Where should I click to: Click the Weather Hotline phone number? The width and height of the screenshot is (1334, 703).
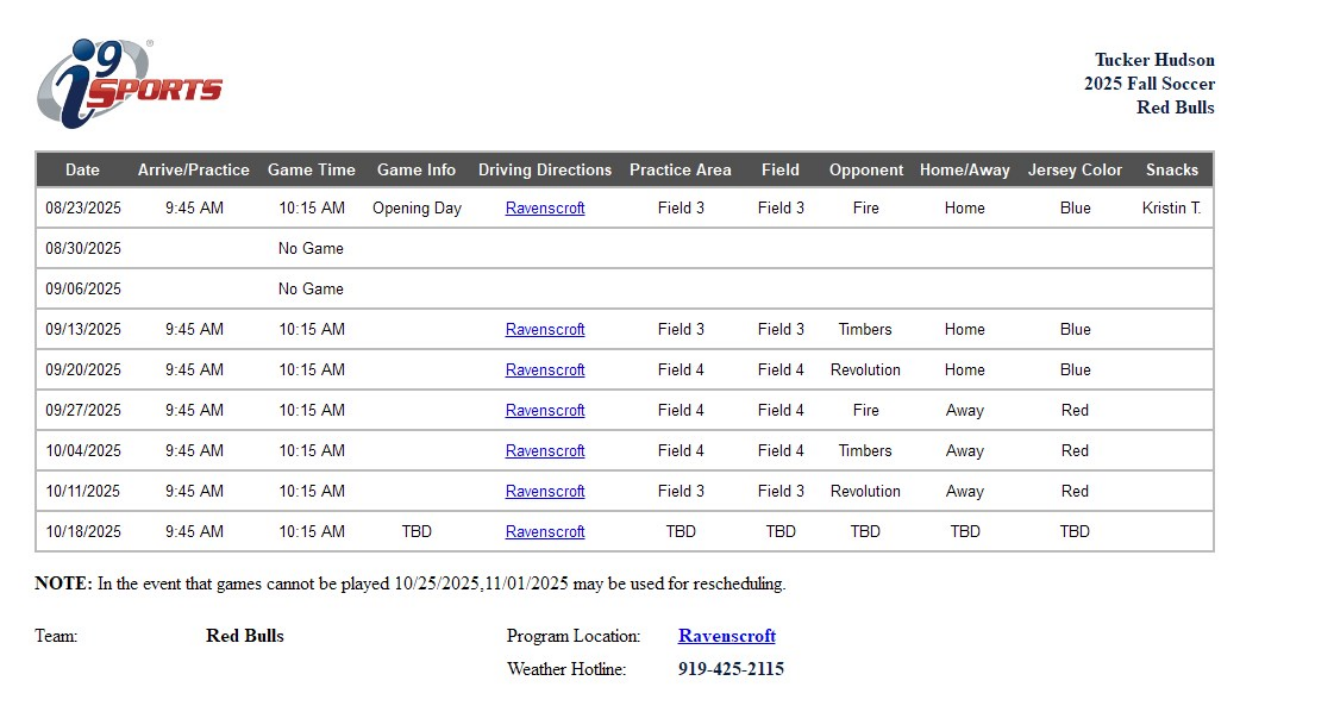[731, 669]
